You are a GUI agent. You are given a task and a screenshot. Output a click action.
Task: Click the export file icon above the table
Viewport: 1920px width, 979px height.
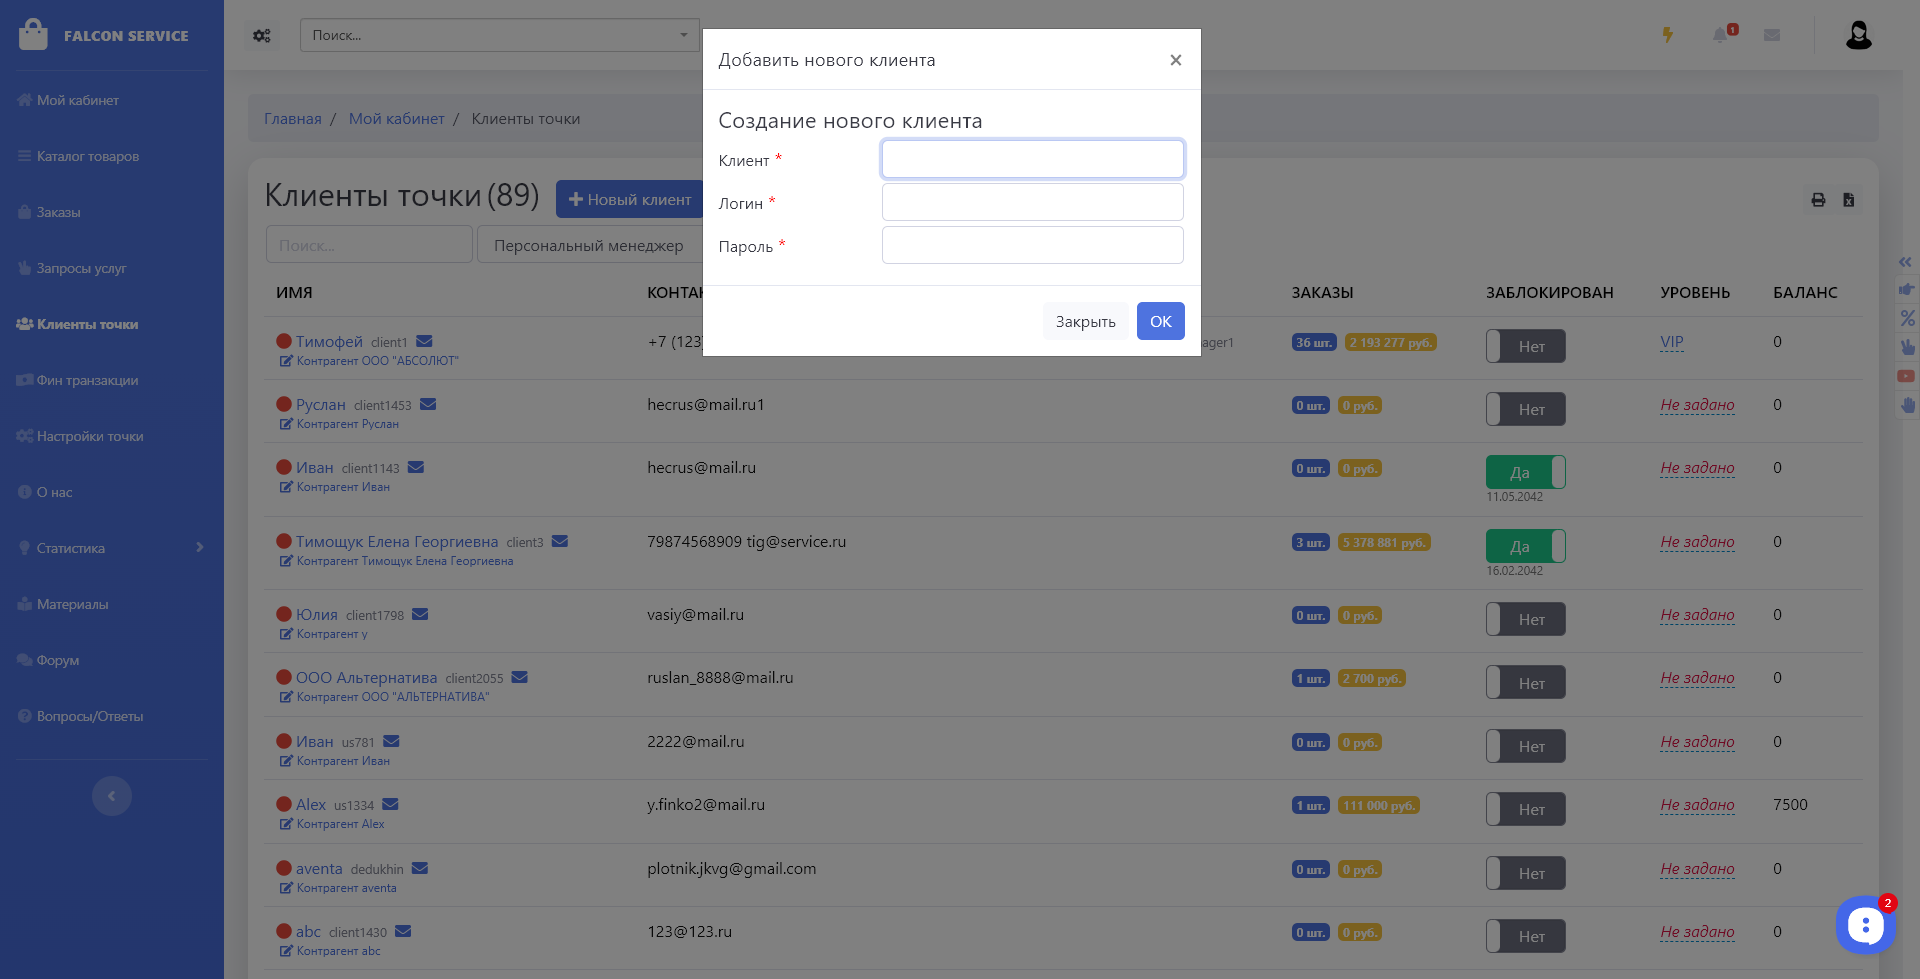click(x=1849, y=200)
